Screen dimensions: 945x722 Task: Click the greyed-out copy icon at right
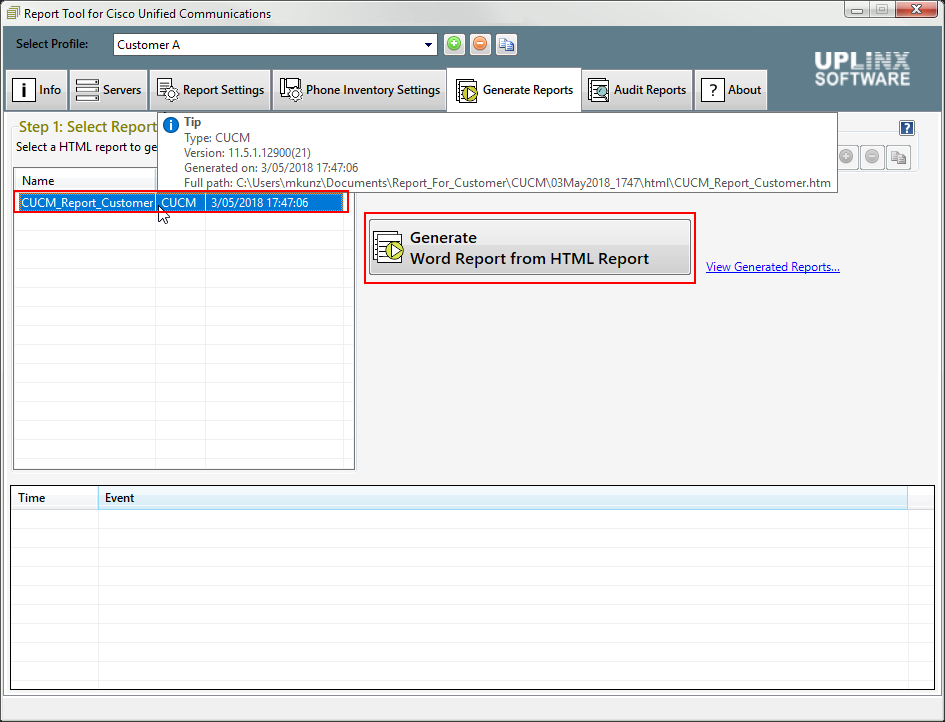[899, 157]
